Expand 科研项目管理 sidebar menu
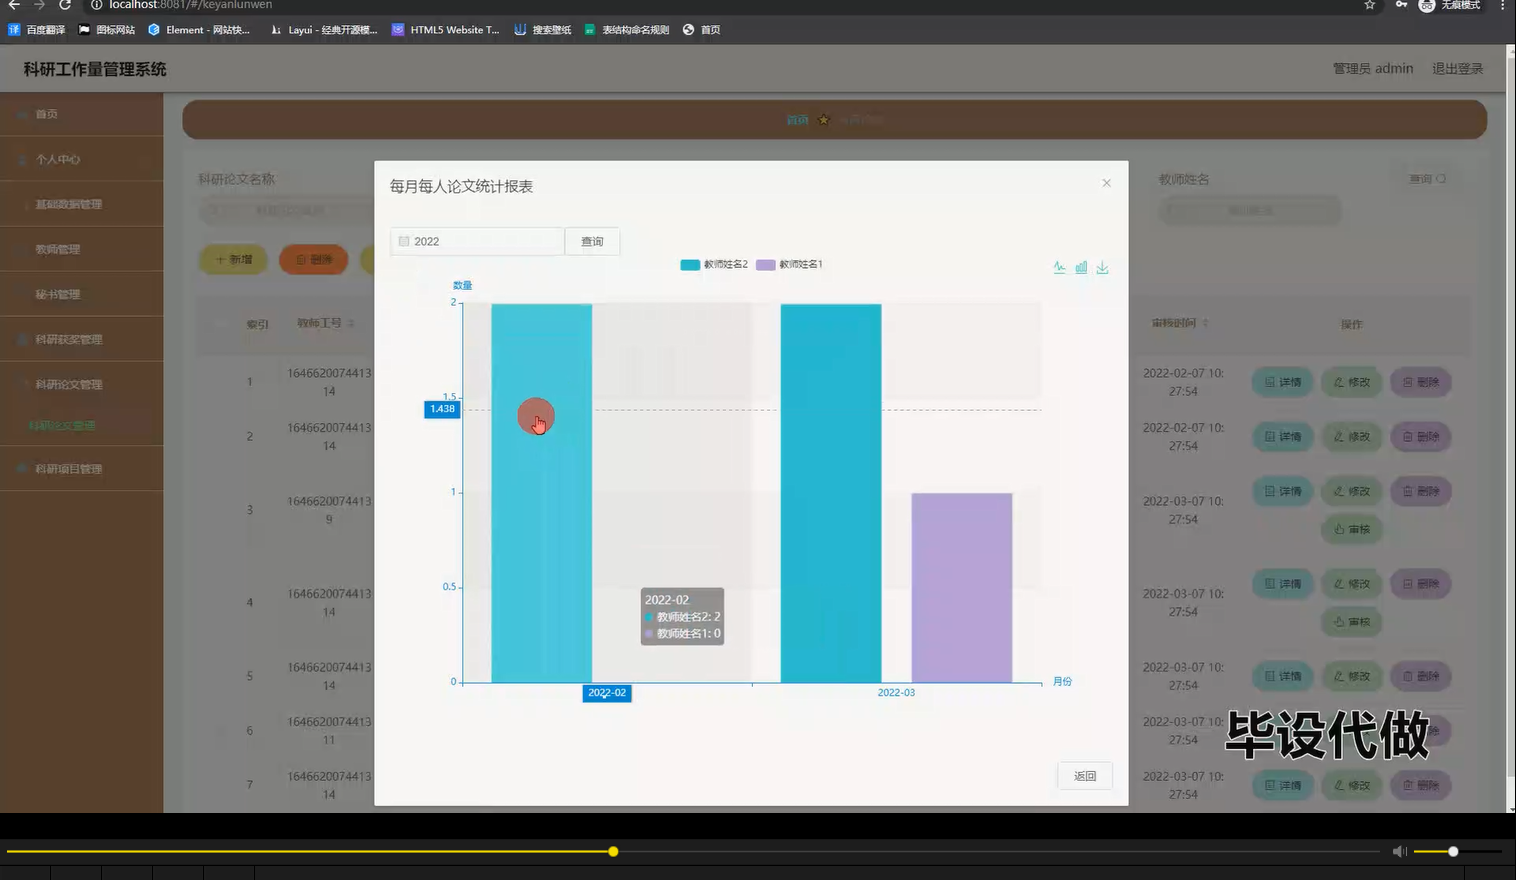 [81, 468]
